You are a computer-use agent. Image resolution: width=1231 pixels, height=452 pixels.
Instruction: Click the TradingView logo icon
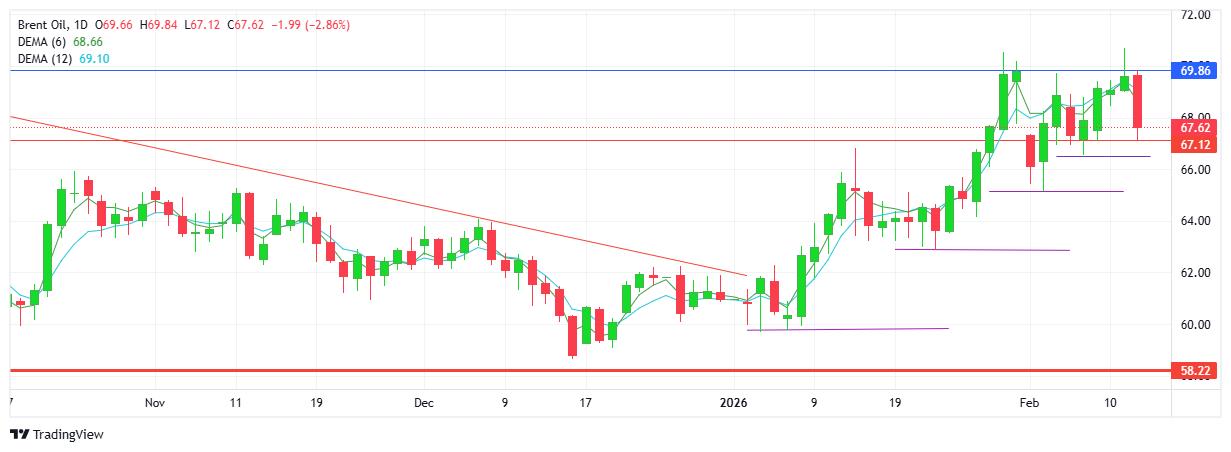[x=18, y=434]
